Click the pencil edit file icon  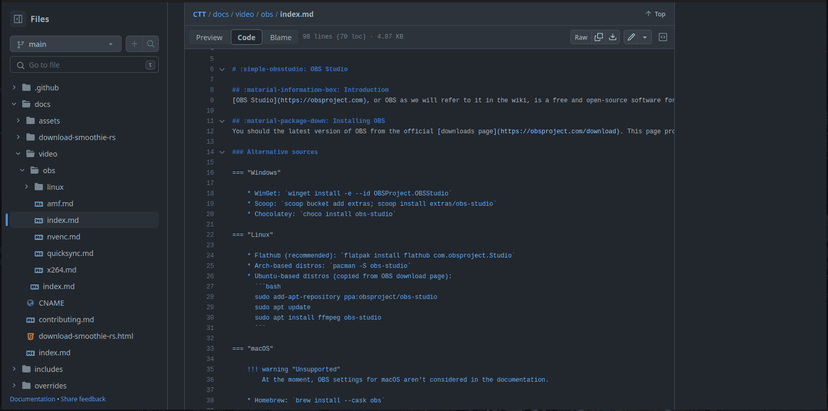click(x=631, y=37)
